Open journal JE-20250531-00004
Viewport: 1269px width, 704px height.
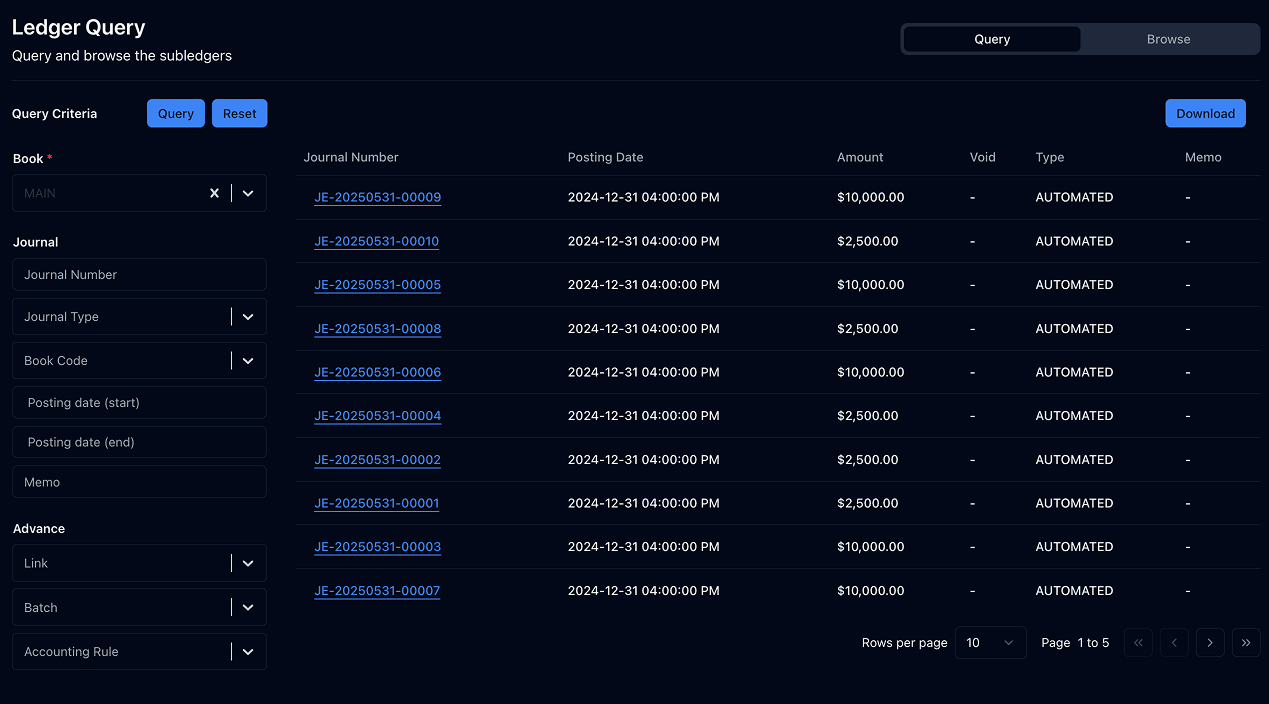coord(378,415)
